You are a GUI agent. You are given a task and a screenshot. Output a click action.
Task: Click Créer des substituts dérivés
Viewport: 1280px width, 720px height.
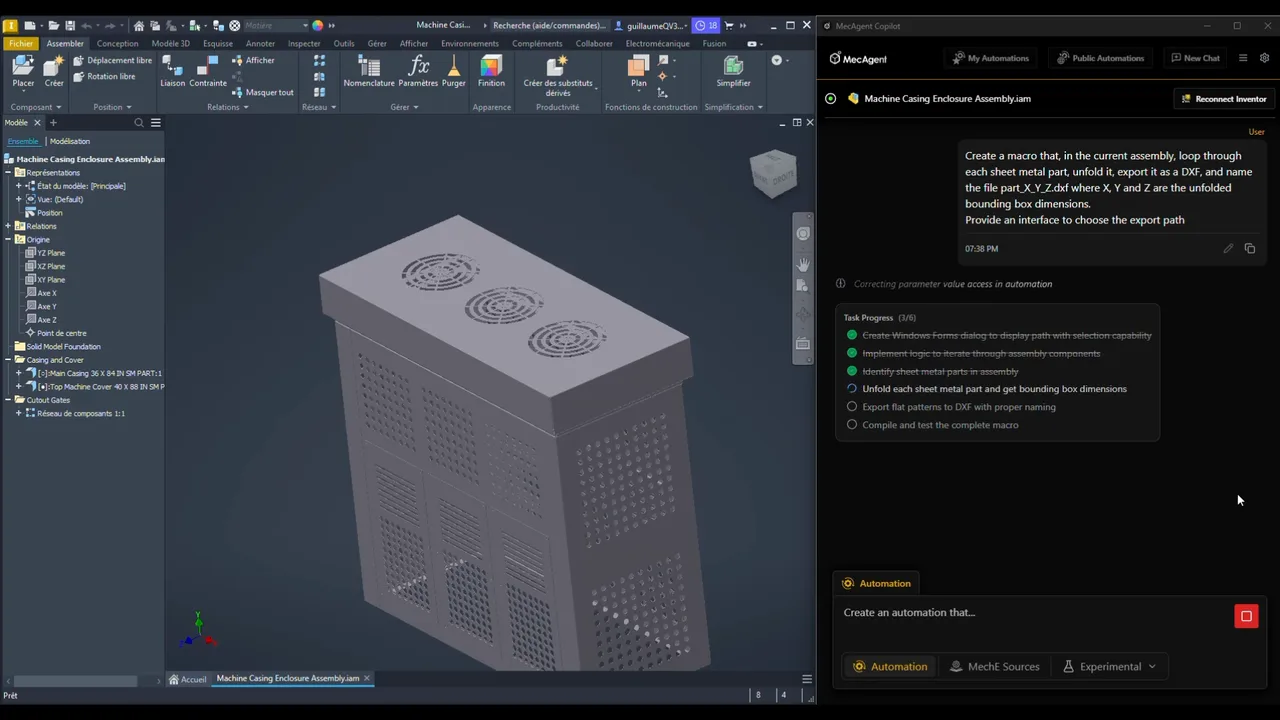pyautogui.click(x=558, y=75)
